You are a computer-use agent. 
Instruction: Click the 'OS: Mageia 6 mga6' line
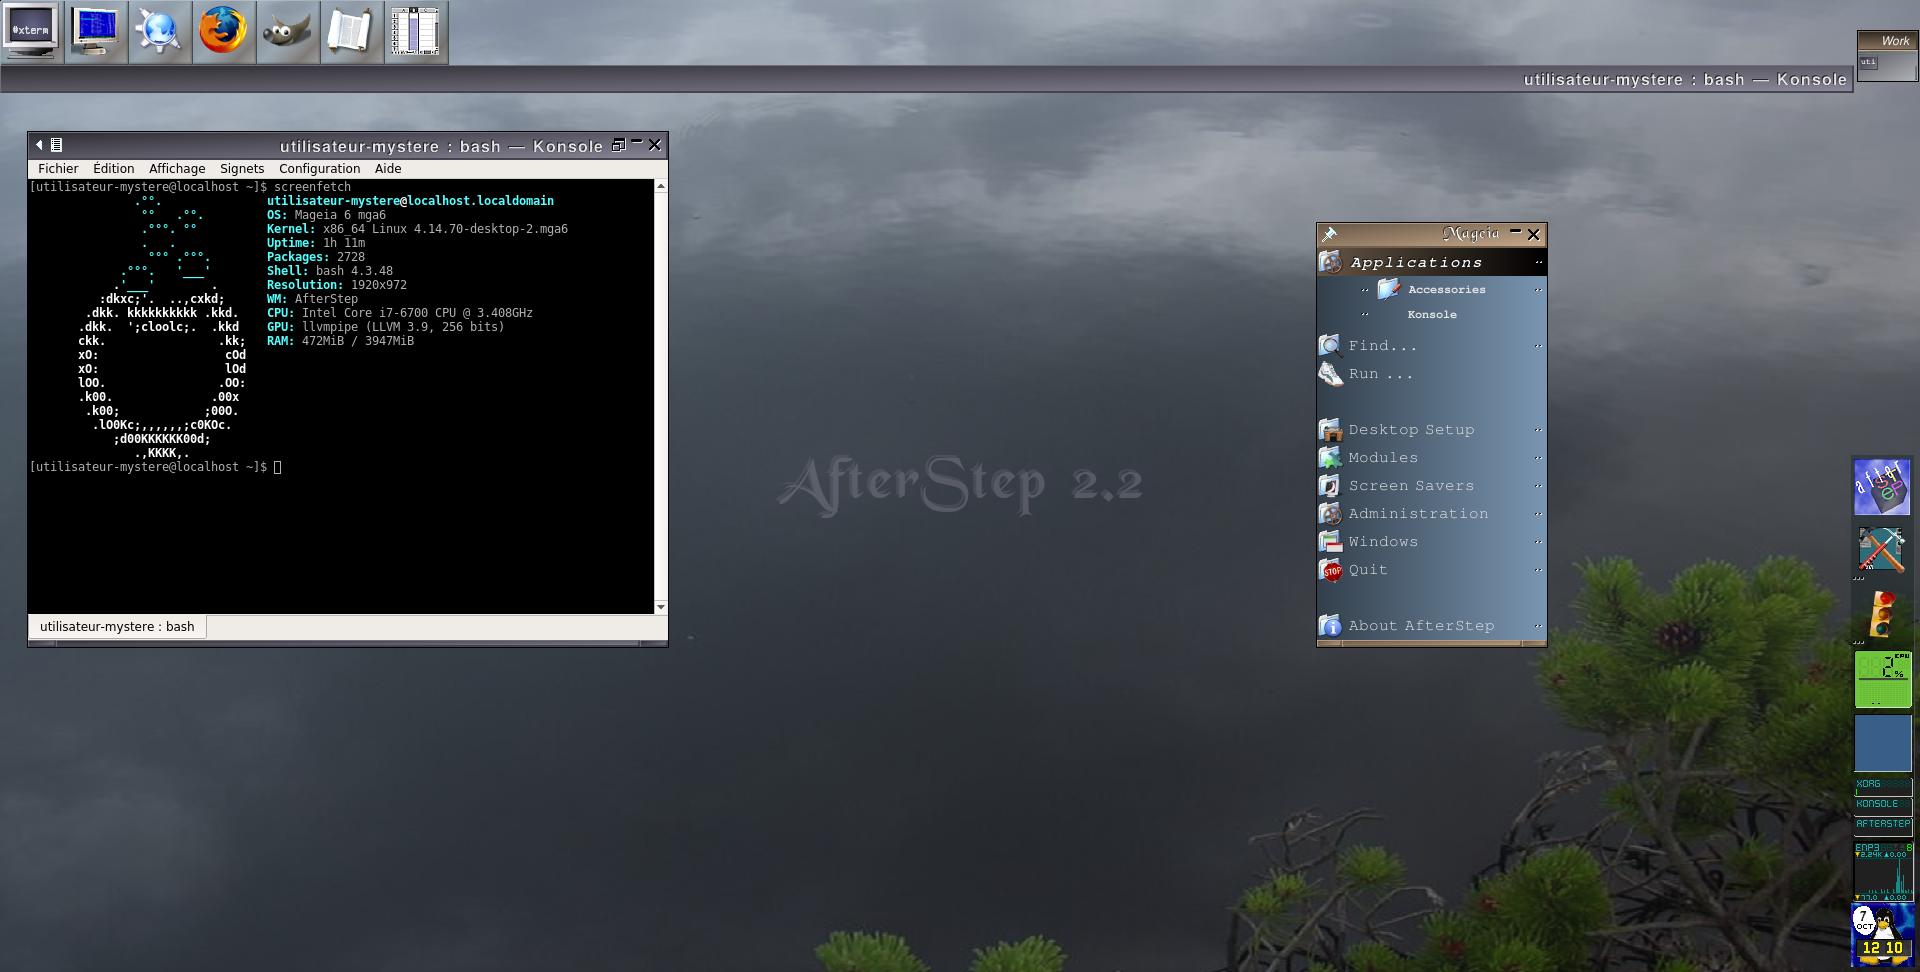coord(326,215)
